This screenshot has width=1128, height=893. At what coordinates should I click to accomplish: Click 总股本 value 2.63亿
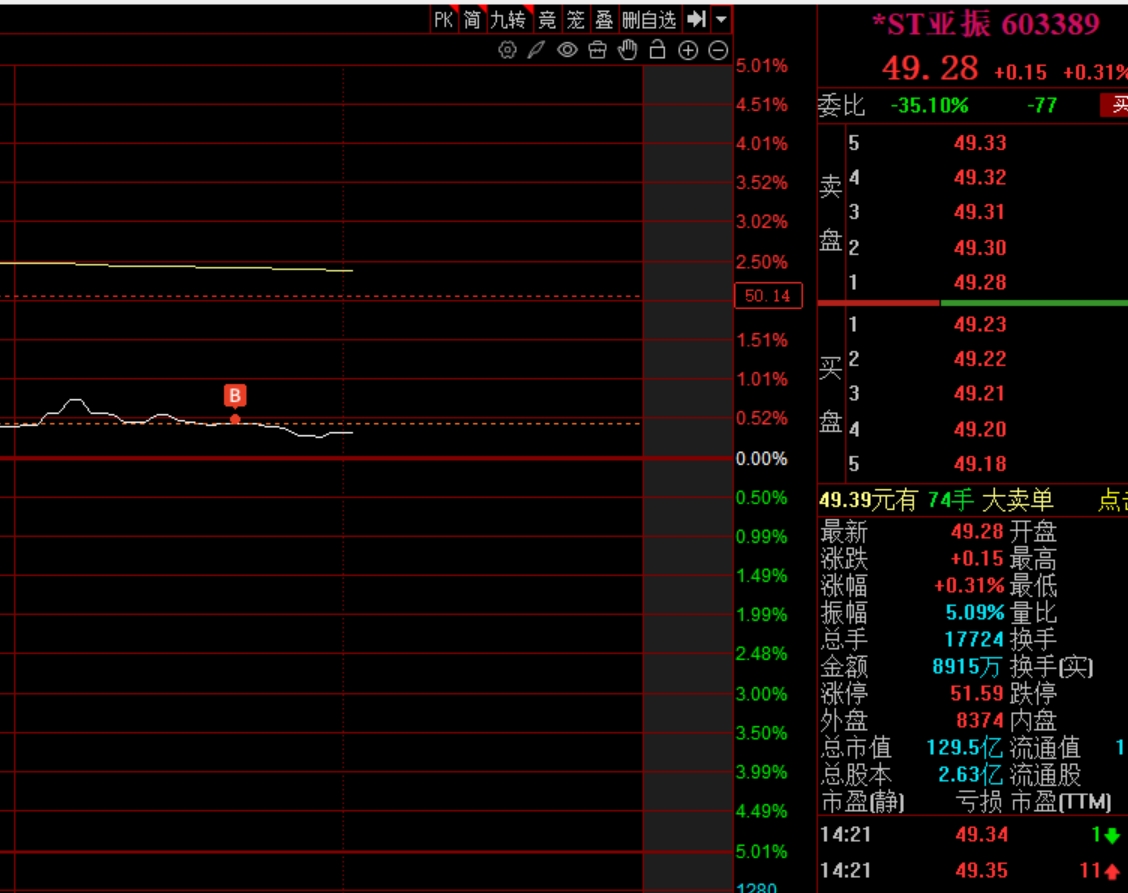[970, 774]
